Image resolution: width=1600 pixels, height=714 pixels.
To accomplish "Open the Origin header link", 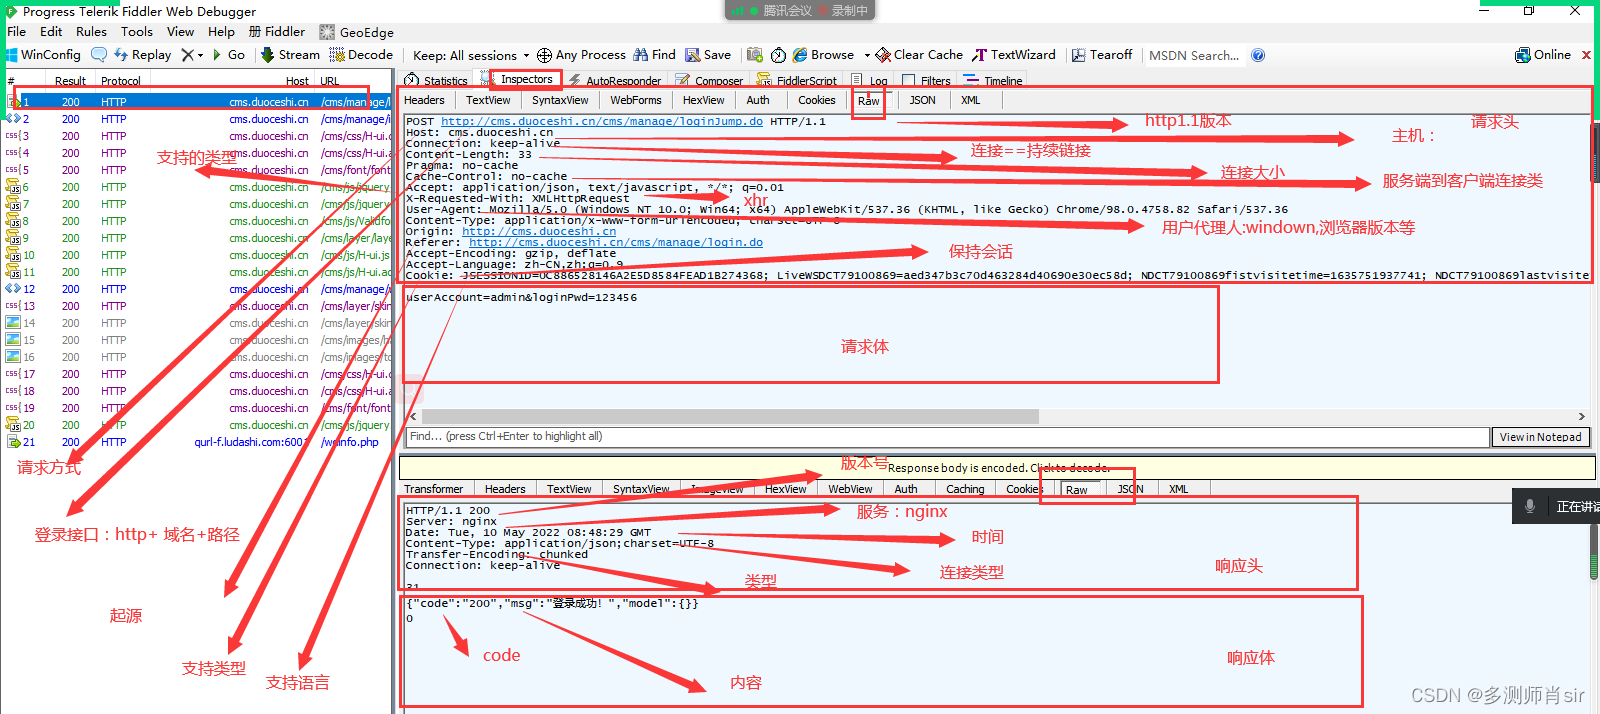I will tap(539, 231).
